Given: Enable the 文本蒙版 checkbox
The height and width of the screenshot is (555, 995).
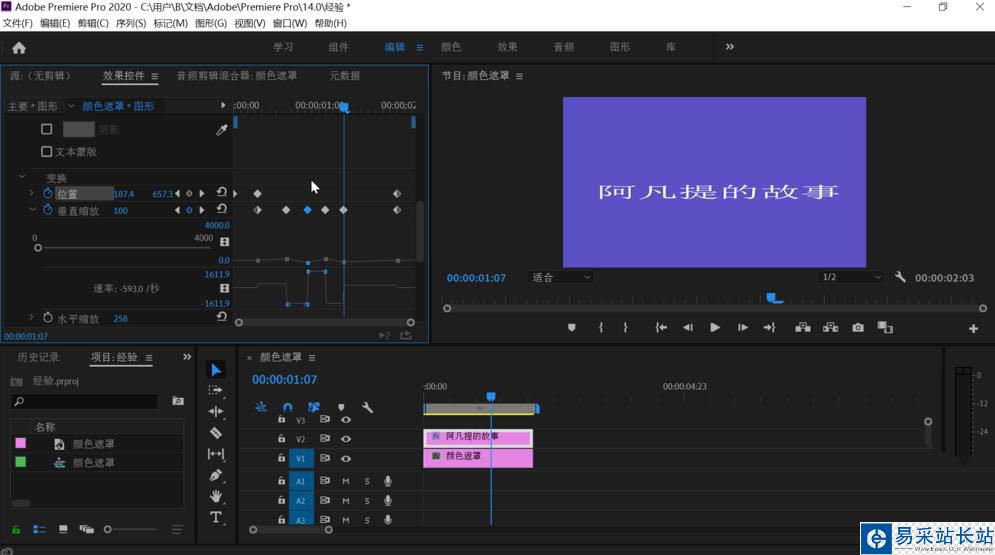Looking at the screenshot, I should tap(46, 152).
